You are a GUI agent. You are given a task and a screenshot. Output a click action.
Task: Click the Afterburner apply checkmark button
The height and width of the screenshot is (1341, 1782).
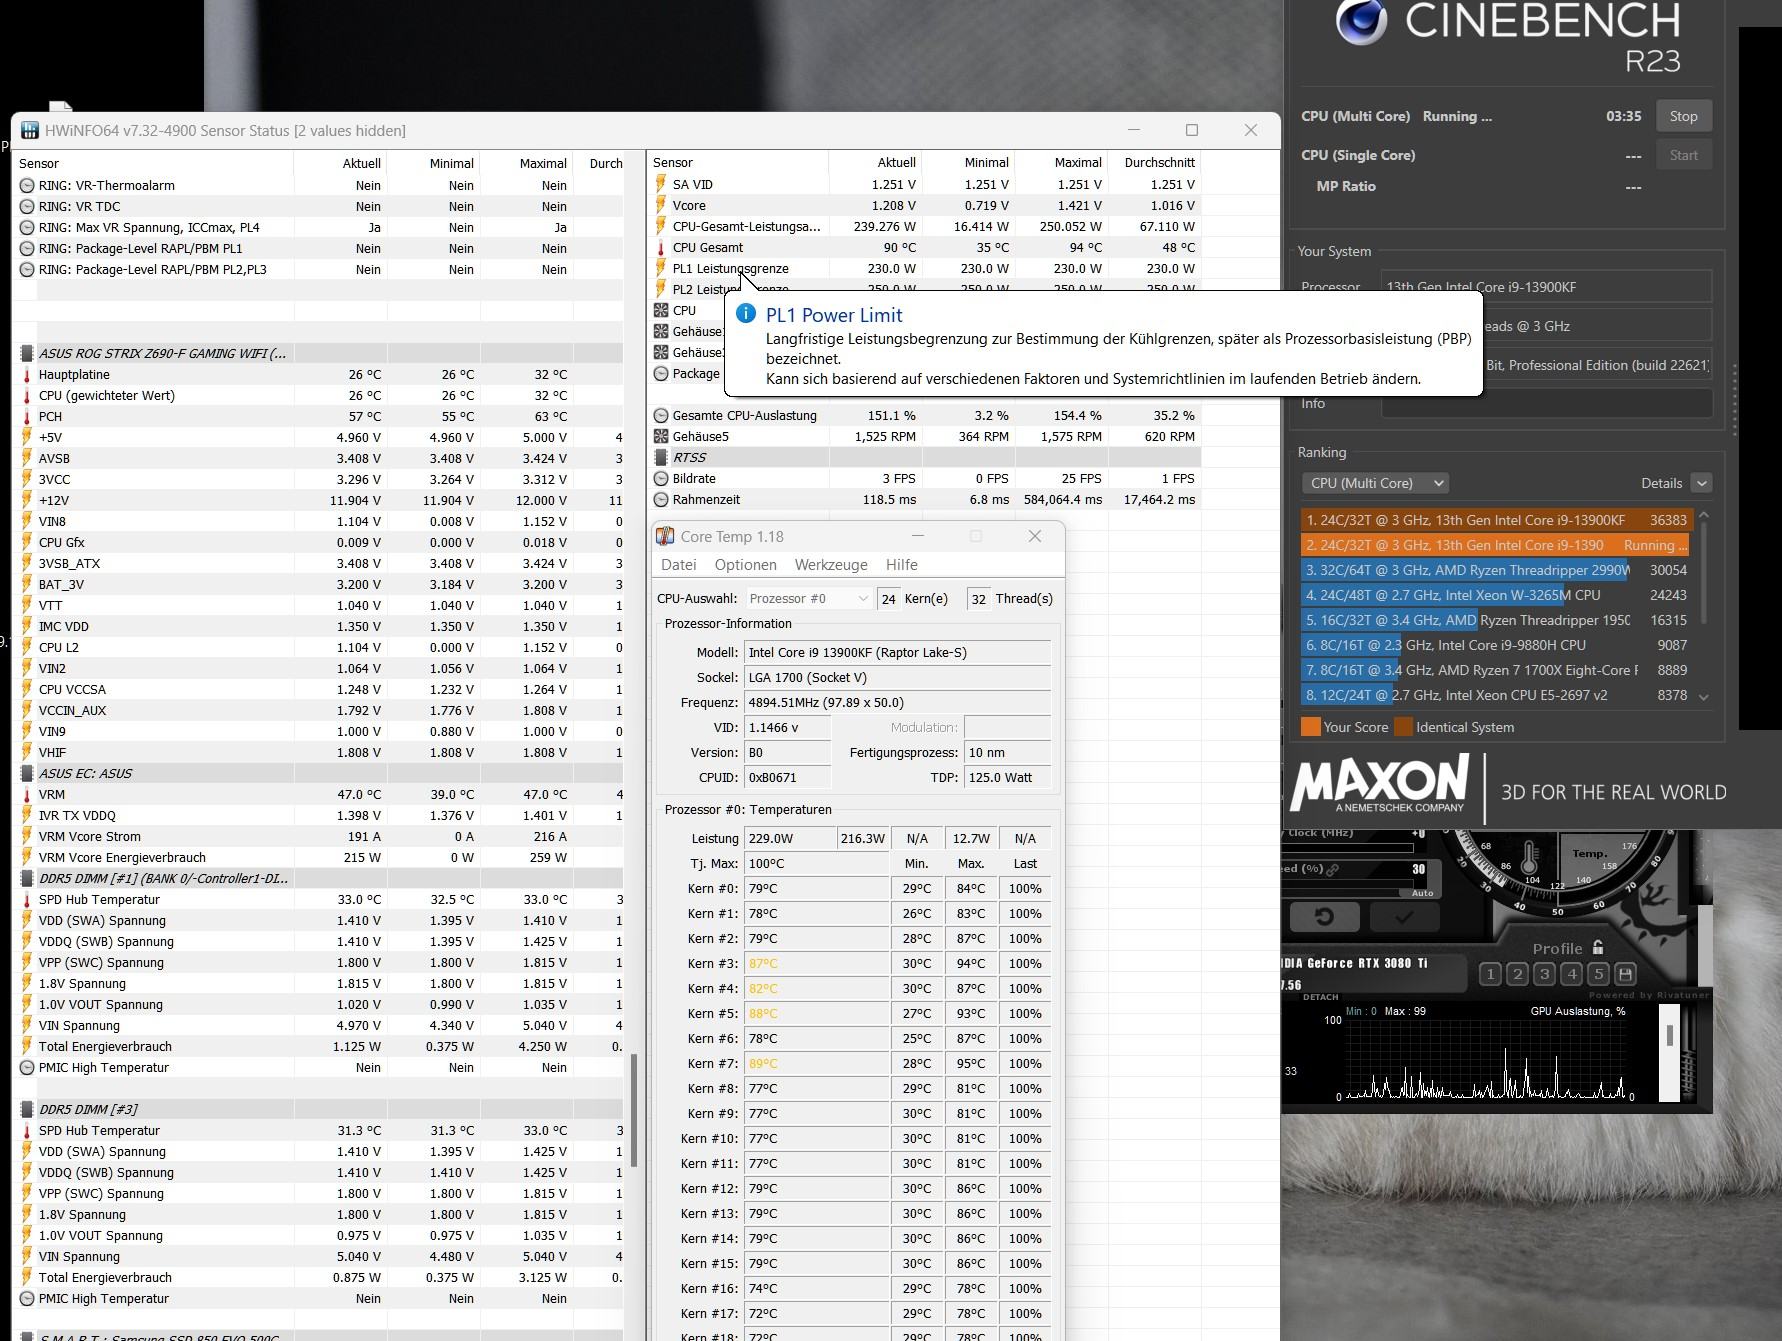coord(1405,916)
